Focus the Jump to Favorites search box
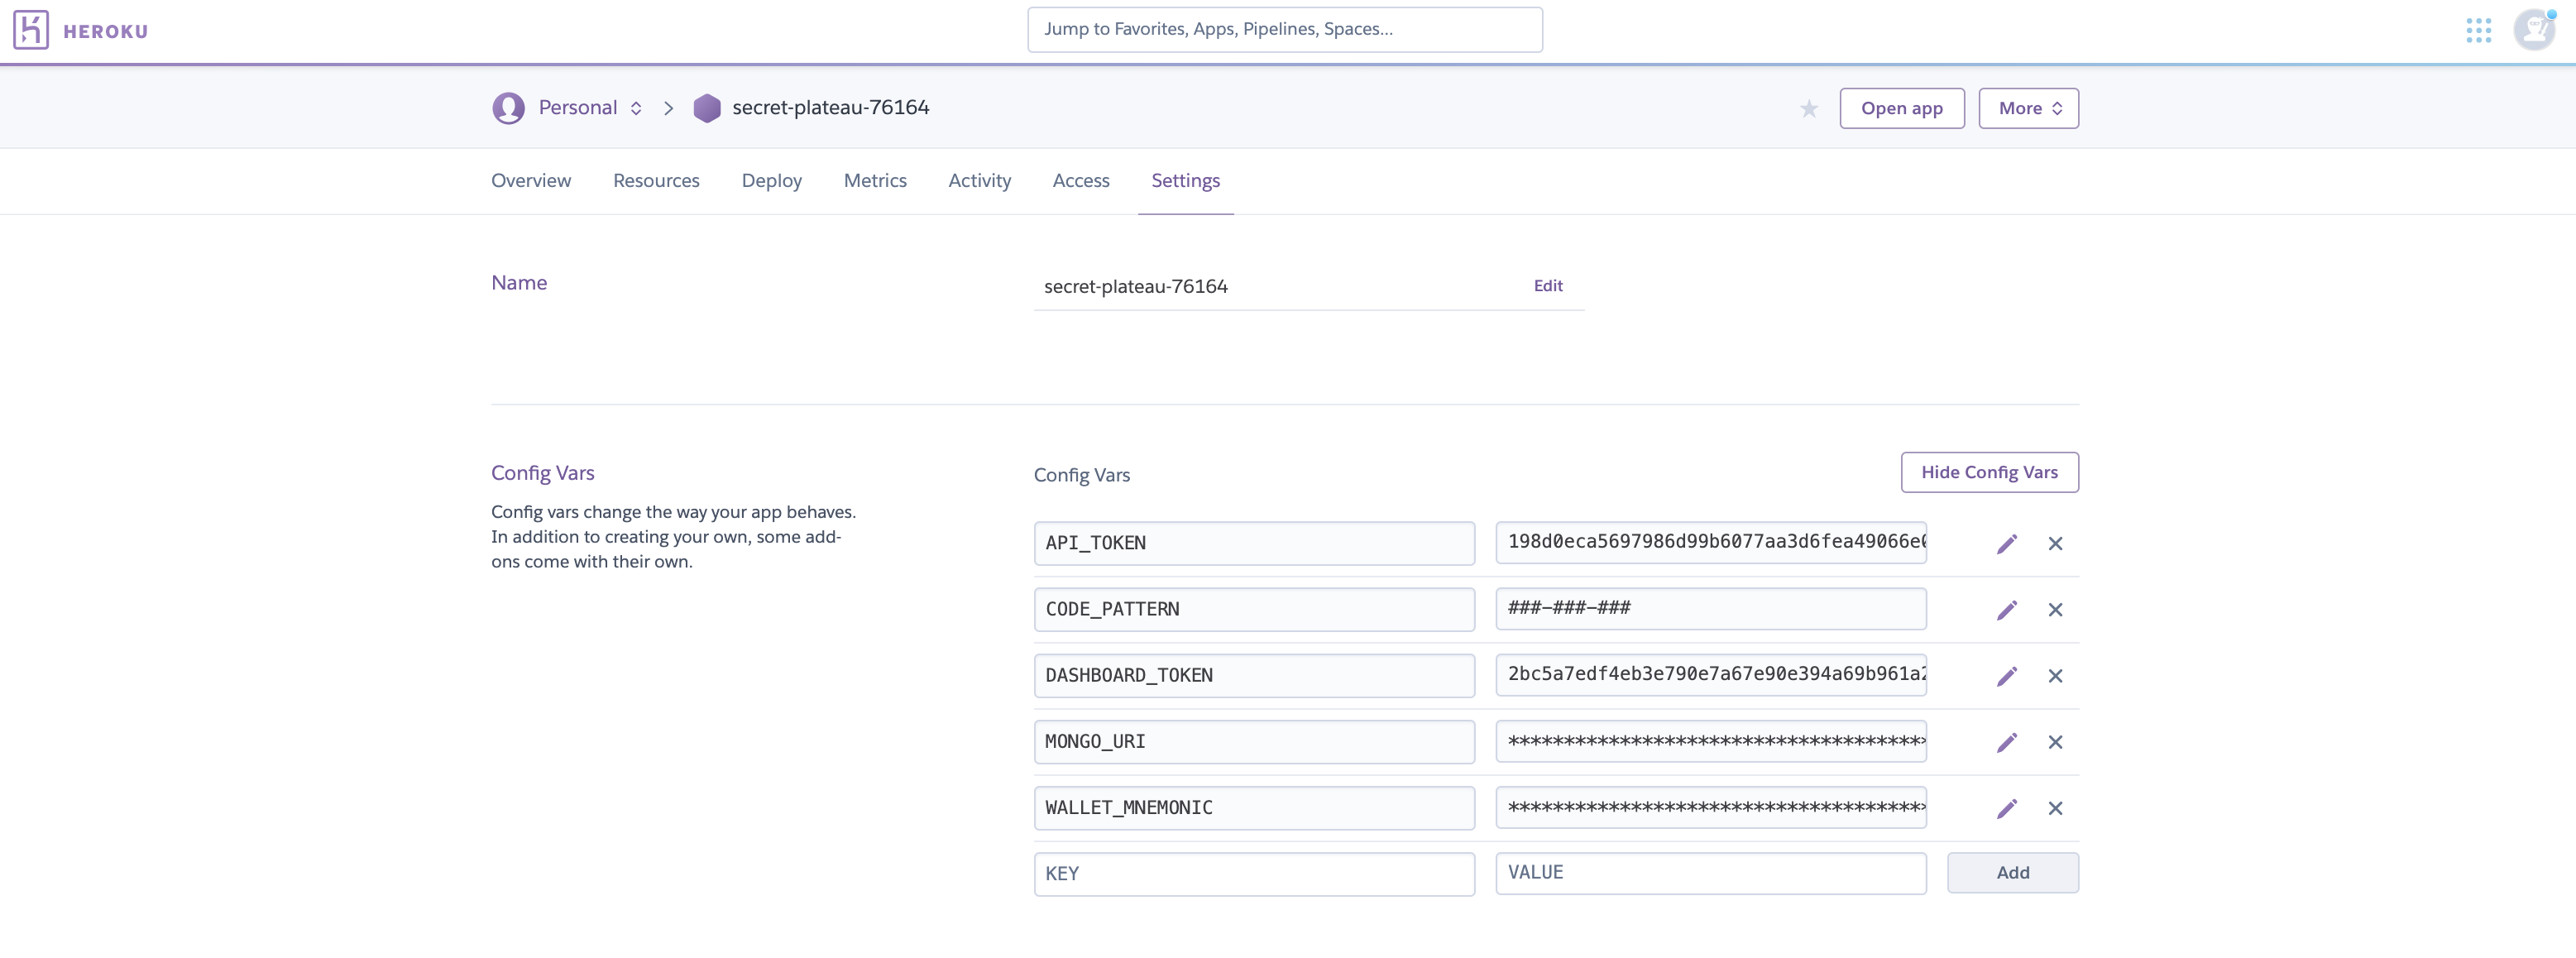The width and height of the screenshot is (2576, 958). point(1284,30)
